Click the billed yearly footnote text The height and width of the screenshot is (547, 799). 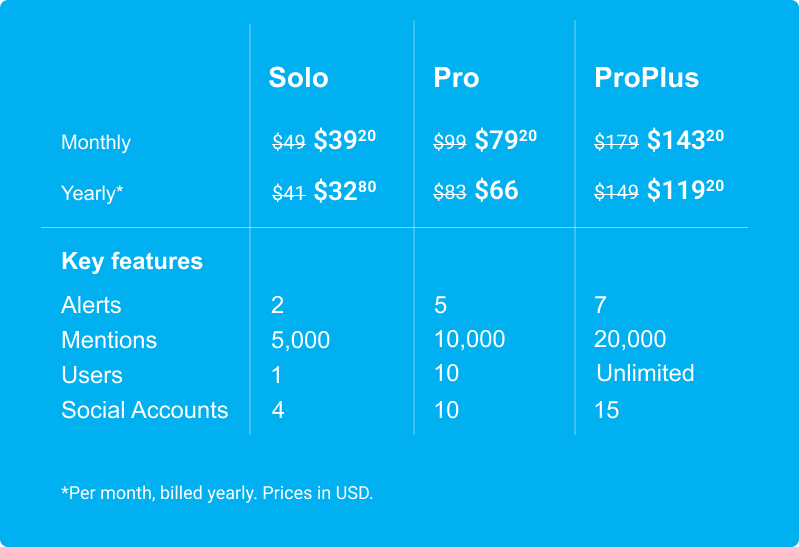point(217,493)
